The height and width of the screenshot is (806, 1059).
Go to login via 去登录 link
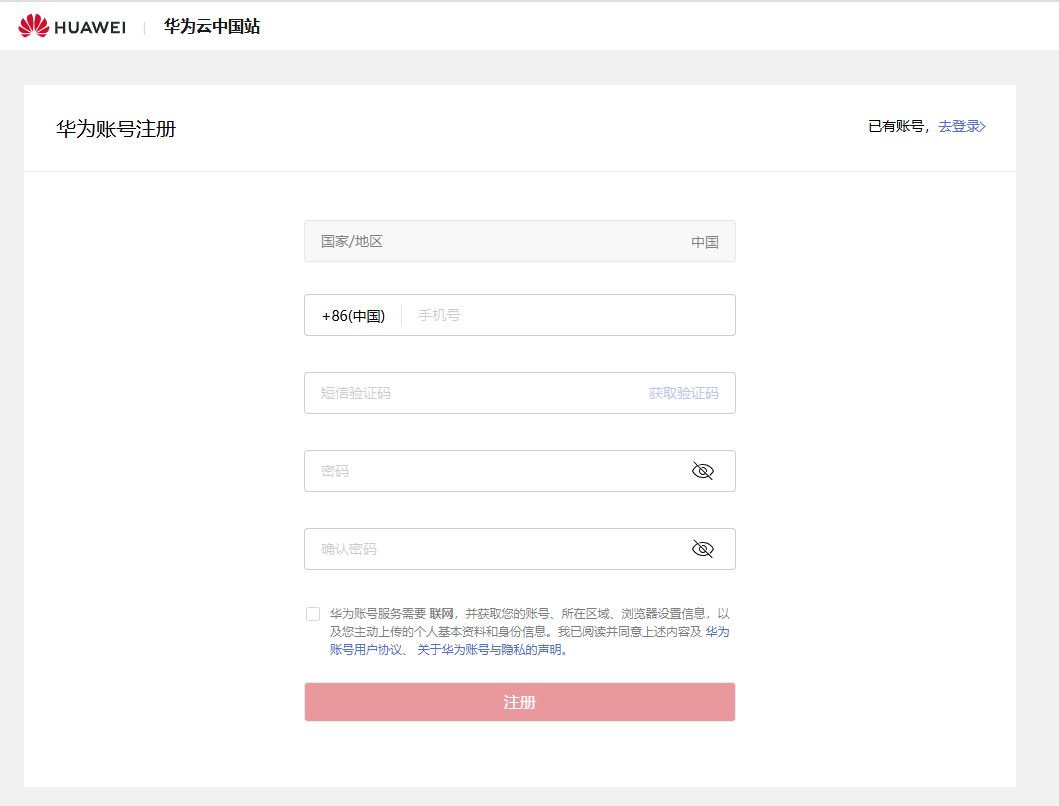[x=958, y=126]
